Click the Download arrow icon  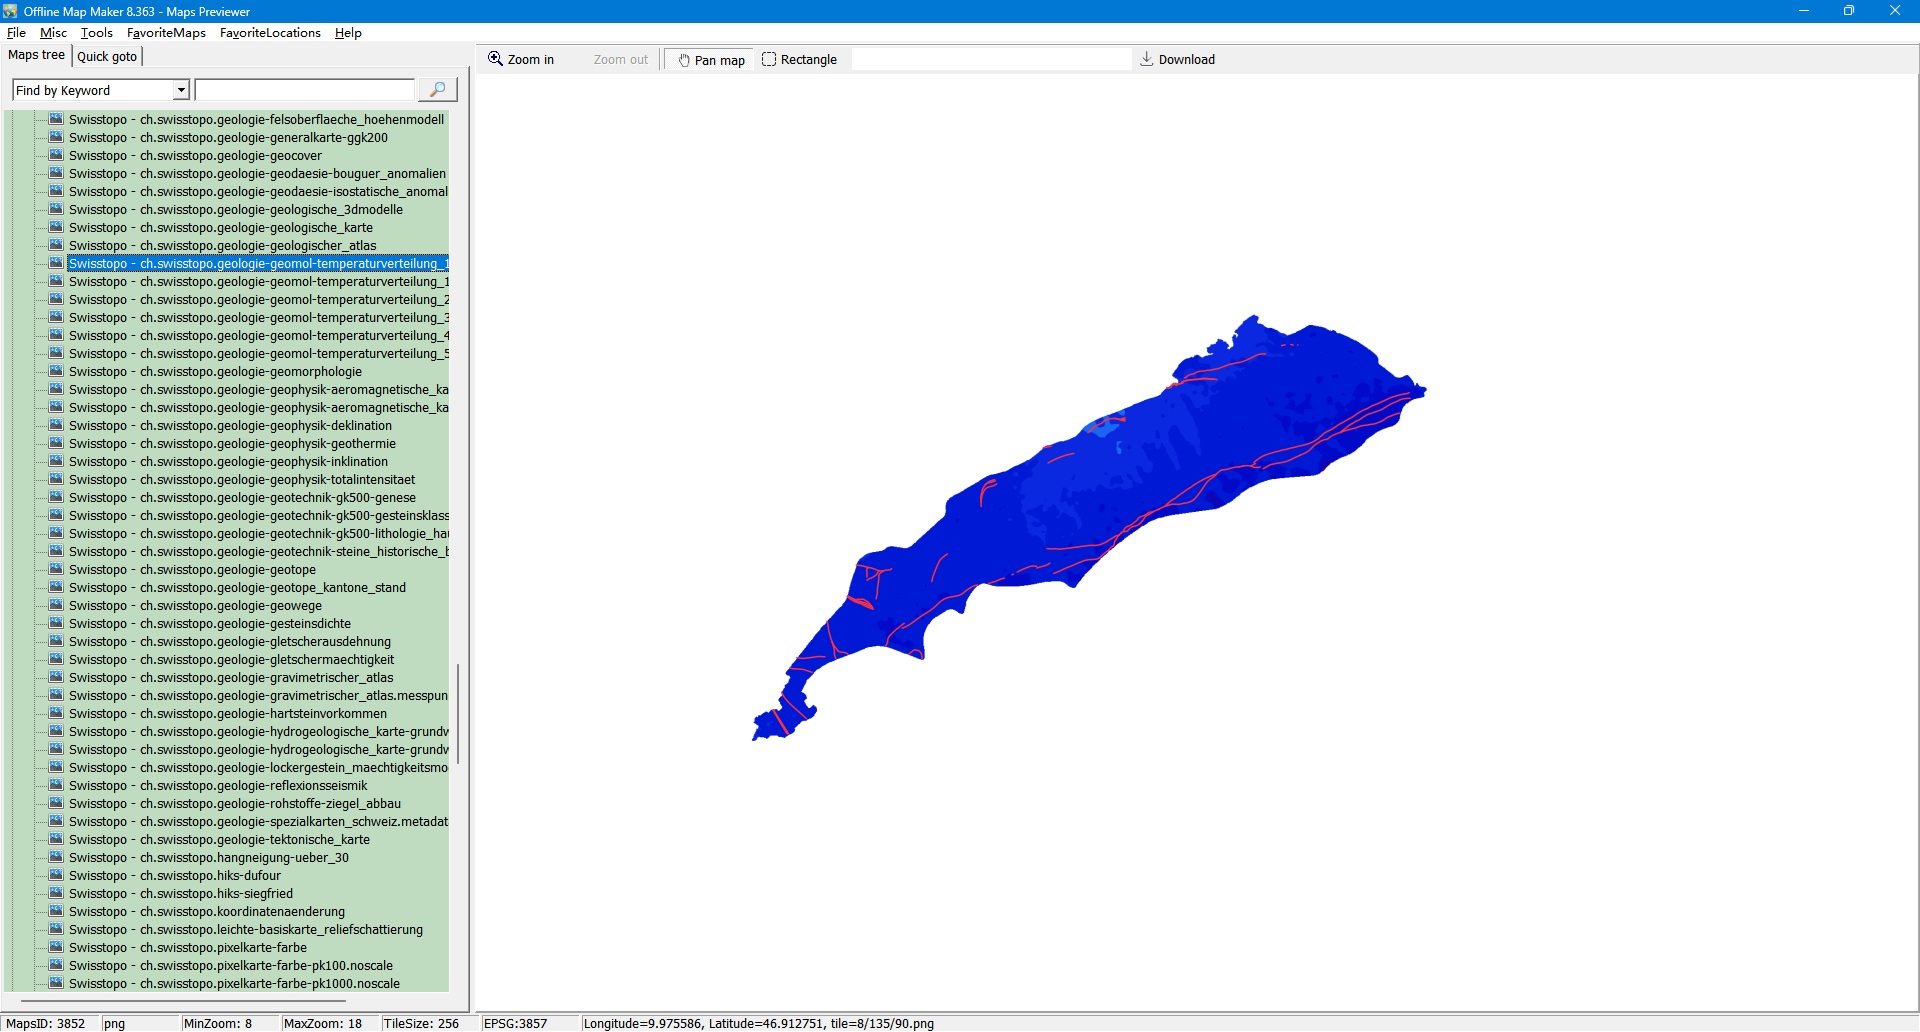pyautogui.click(x=1147, y=59)
